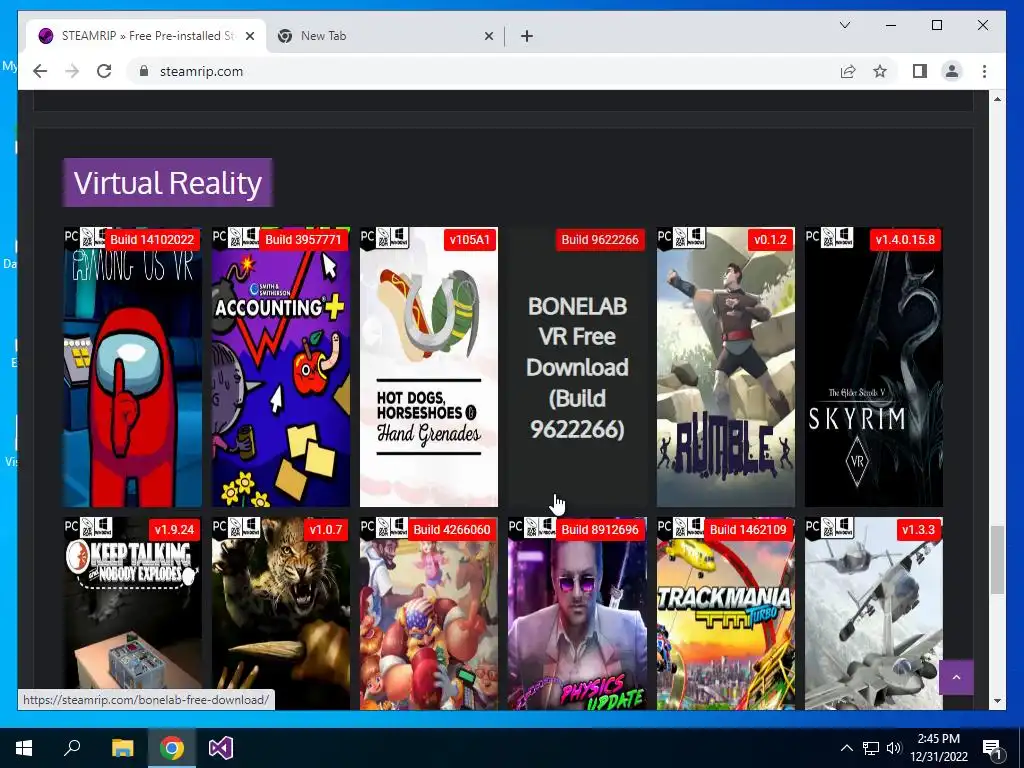Image resolution: width=1024 pixels, height=768 pixels.
Task: Open Hot Dogs, Horseshoes & Hand Grenades
Action: tap(429, 367)
